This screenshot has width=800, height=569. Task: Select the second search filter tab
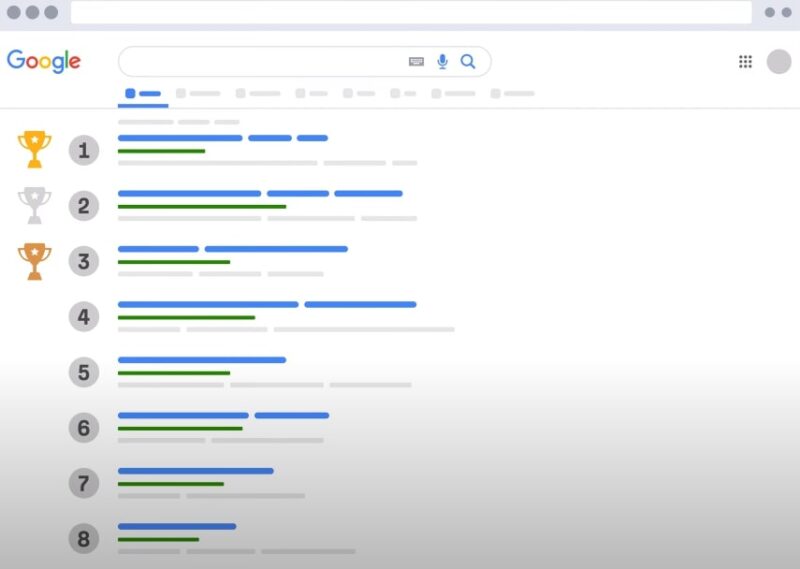[x=198, y=93]
